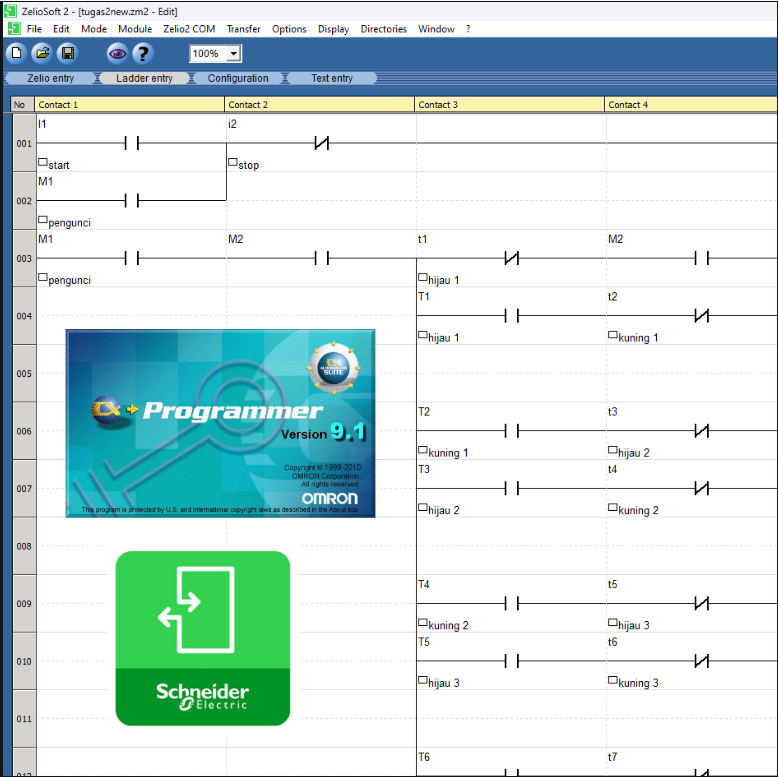Image resolution: width=778 pixels, height=778 pixels.
Task: Click the question mark help icon
Action: [143, 53]
